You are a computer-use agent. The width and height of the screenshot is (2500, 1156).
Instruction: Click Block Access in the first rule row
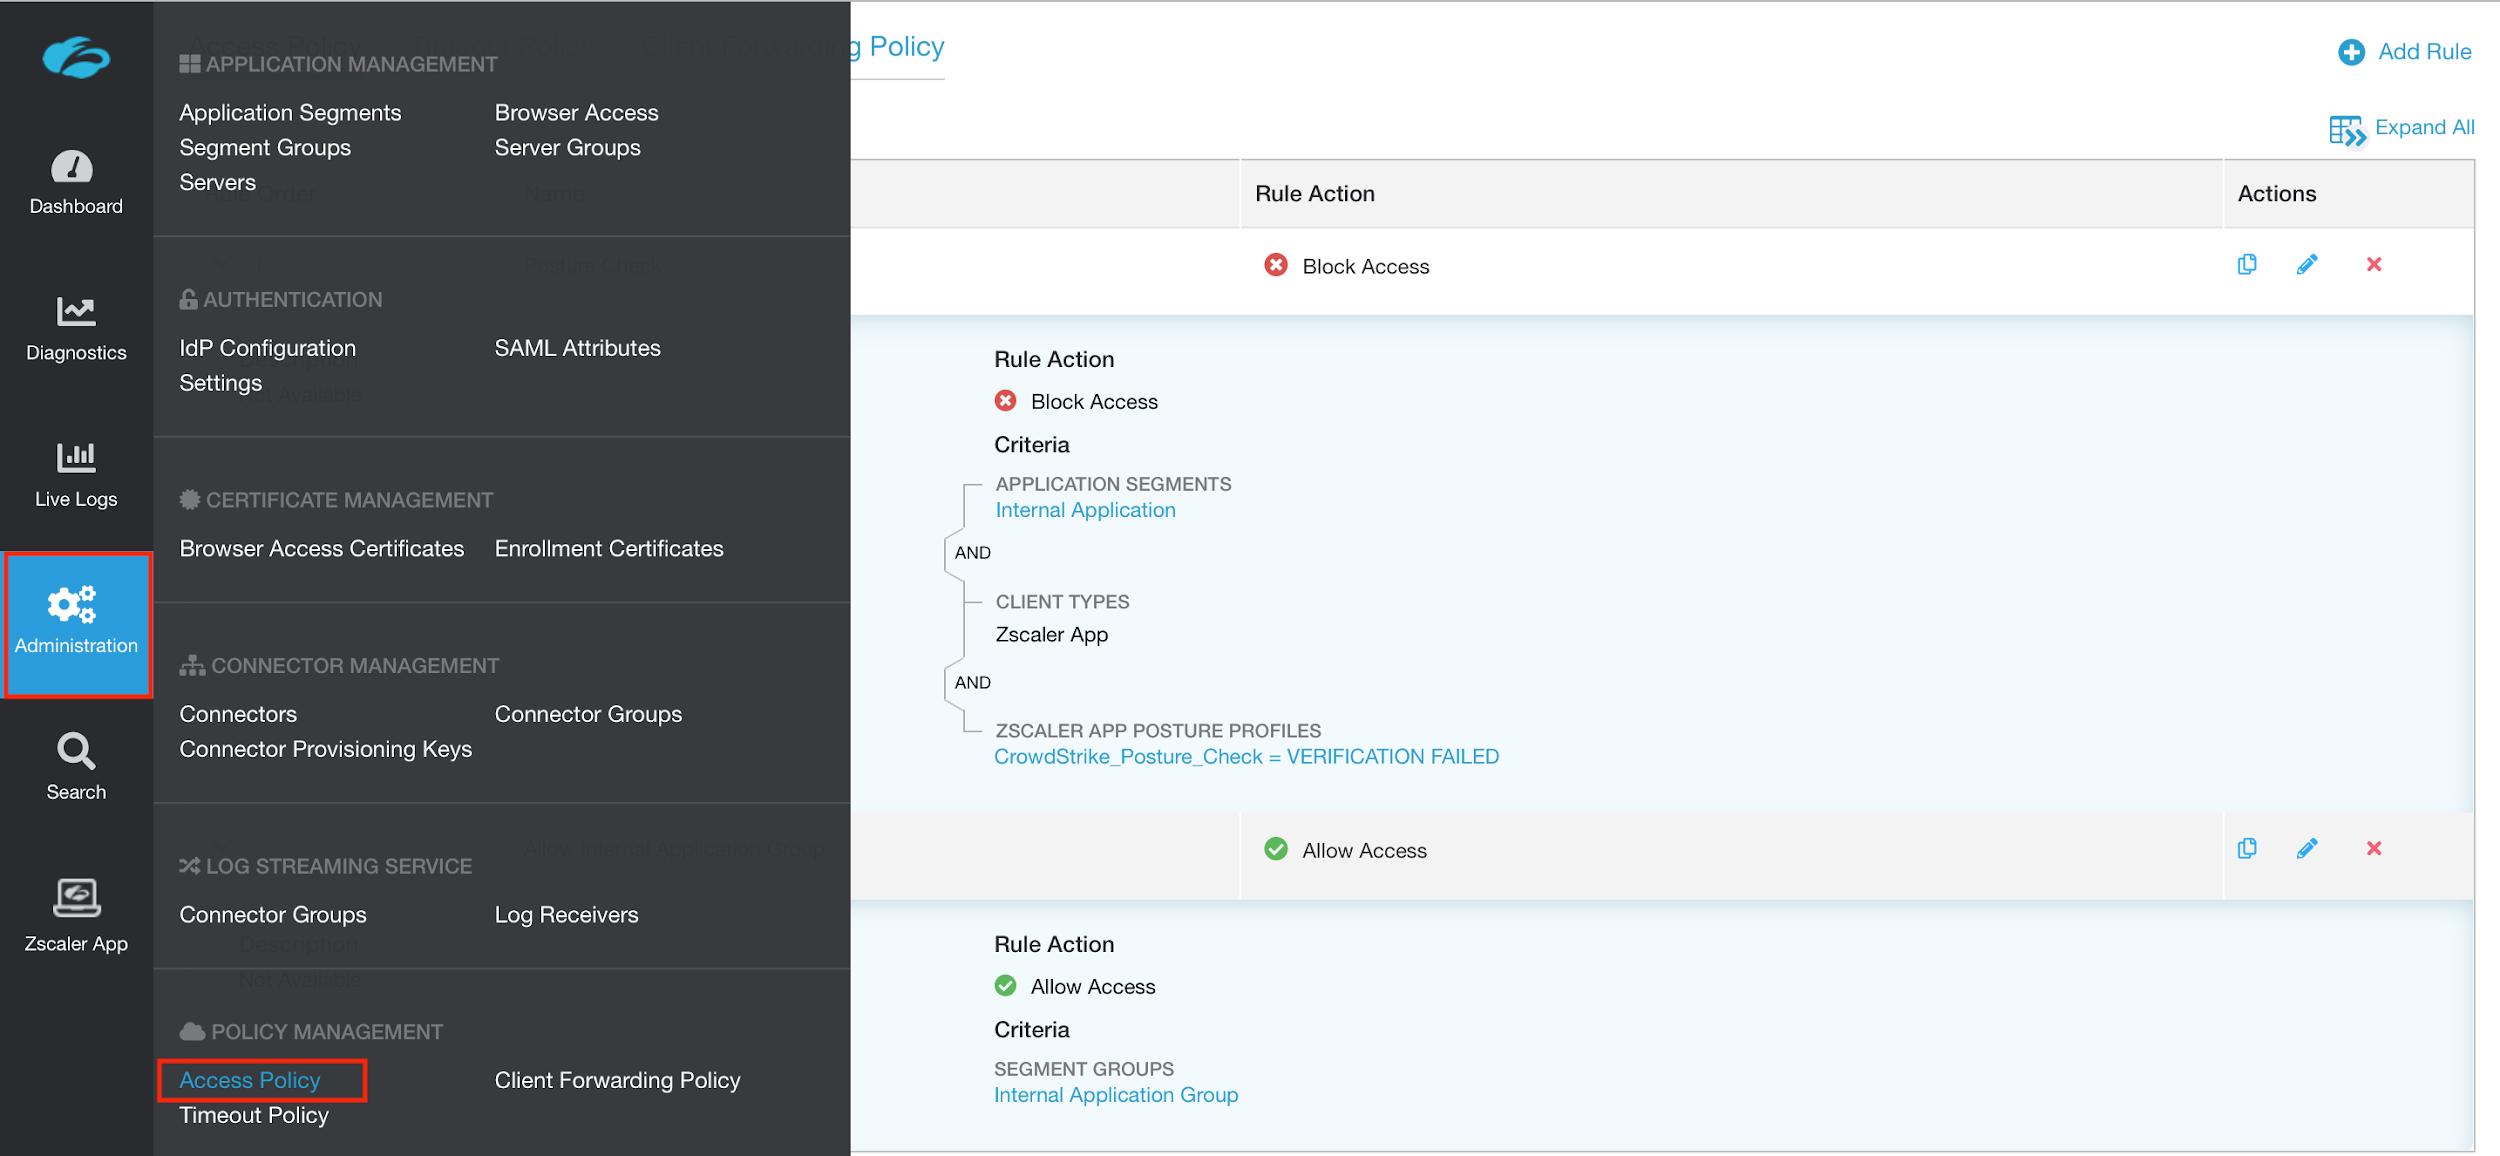(x=1365, y=267)
